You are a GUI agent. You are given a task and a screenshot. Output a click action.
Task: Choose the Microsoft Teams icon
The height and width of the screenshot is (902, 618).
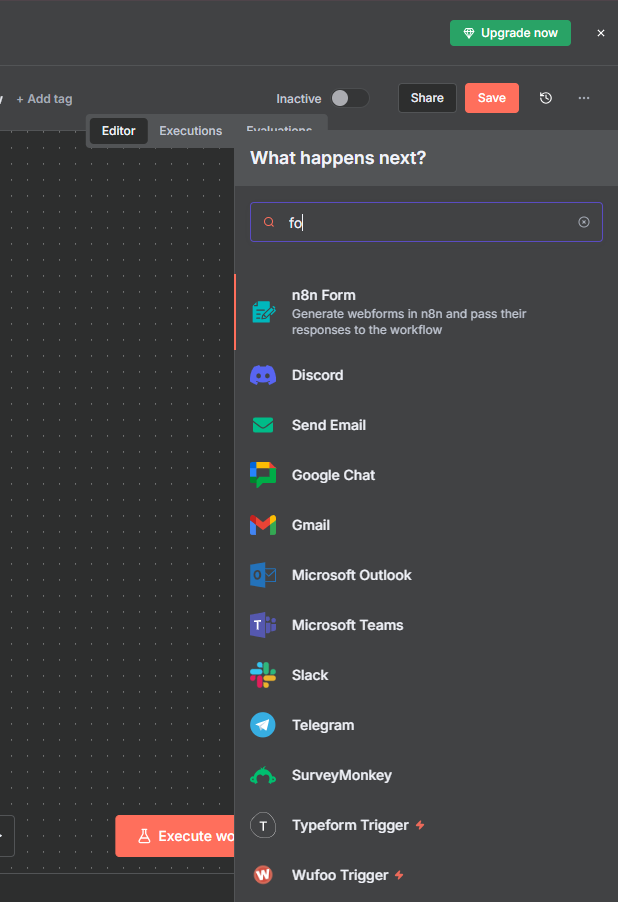pos(263,625)
